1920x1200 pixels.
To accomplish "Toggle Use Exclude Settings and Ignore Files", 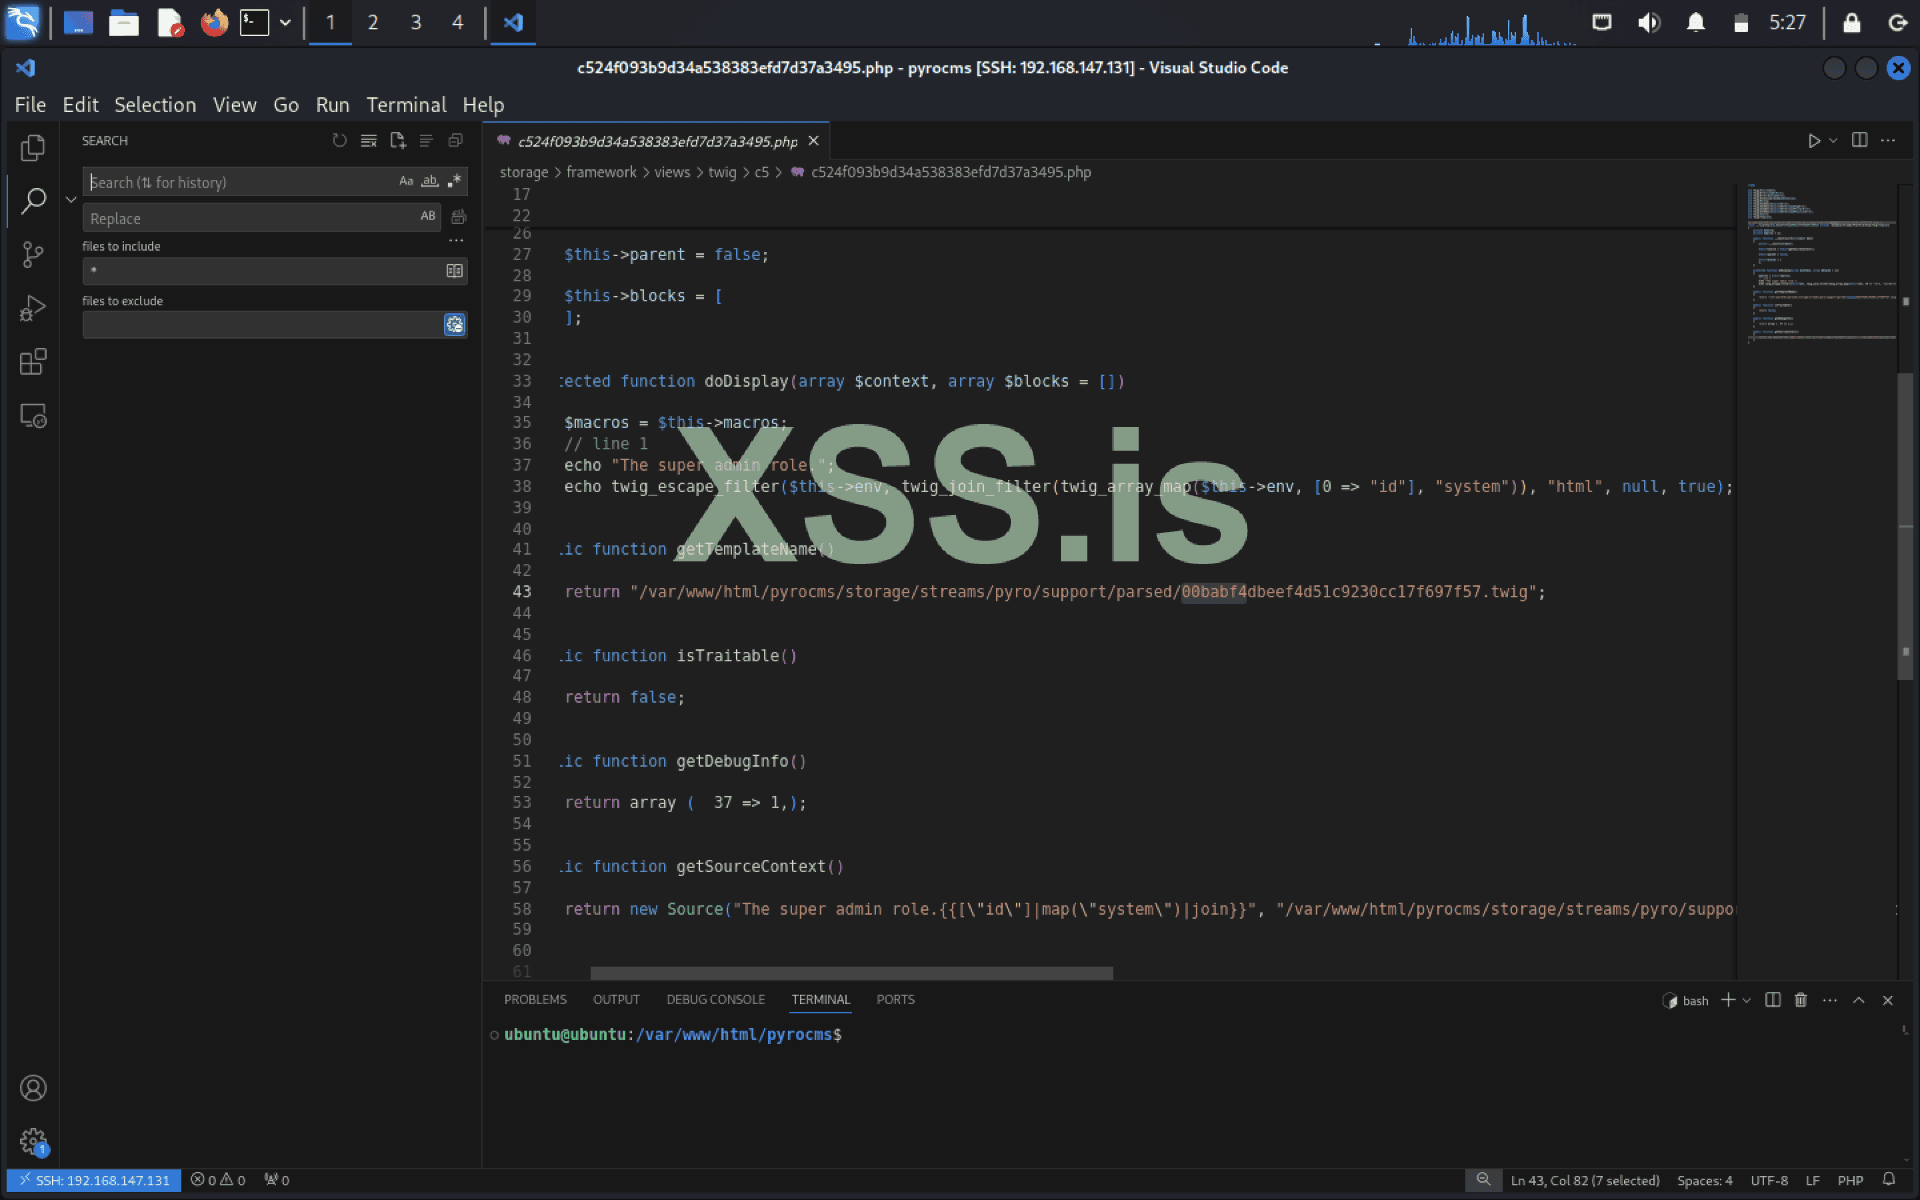I will click(x=455, y=324).
